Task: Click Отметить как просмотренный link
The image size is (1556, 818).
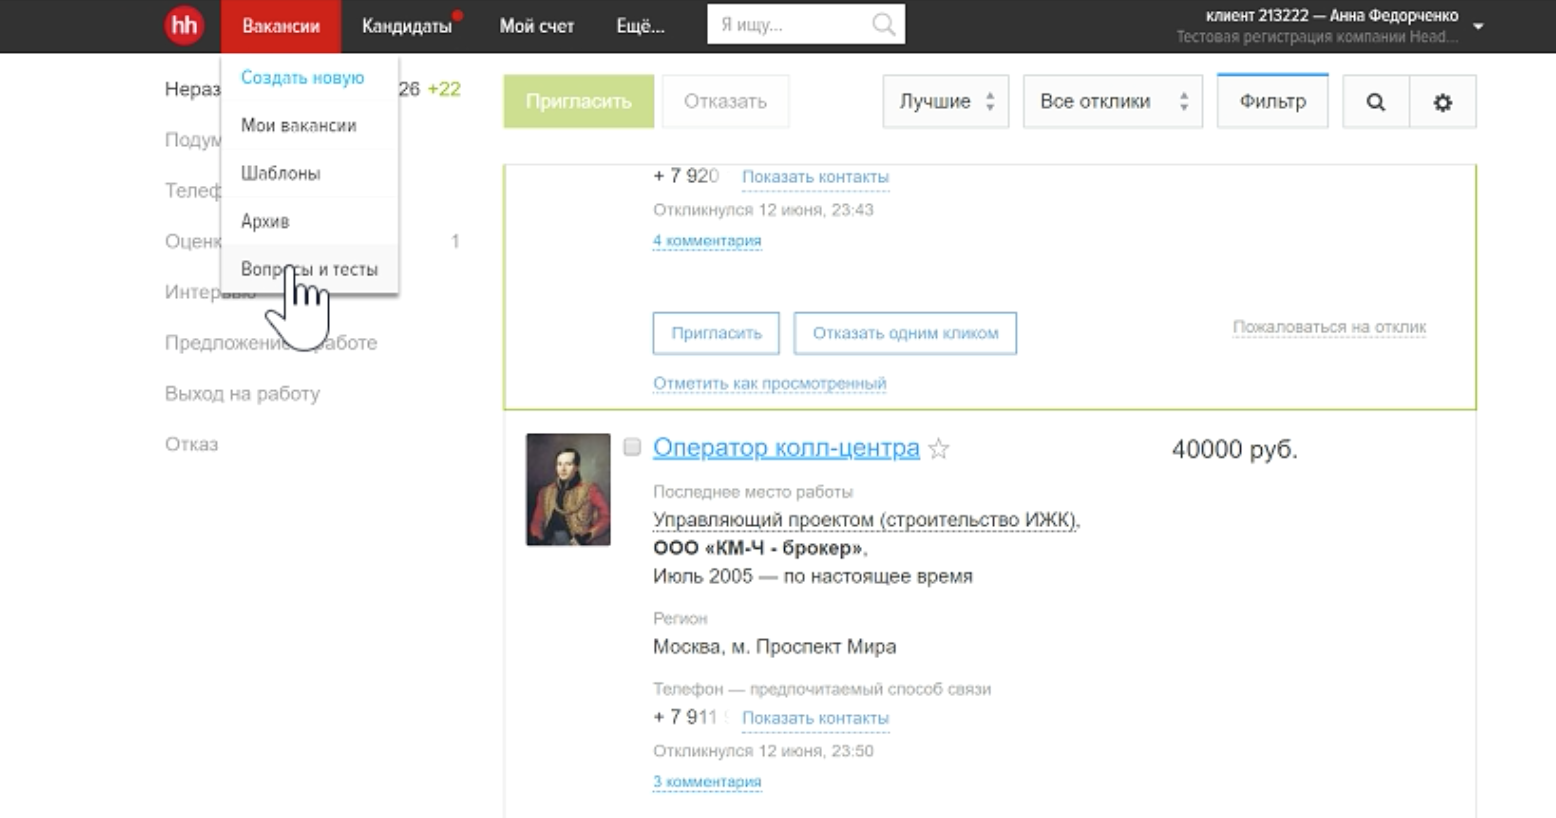Action: 769,383
